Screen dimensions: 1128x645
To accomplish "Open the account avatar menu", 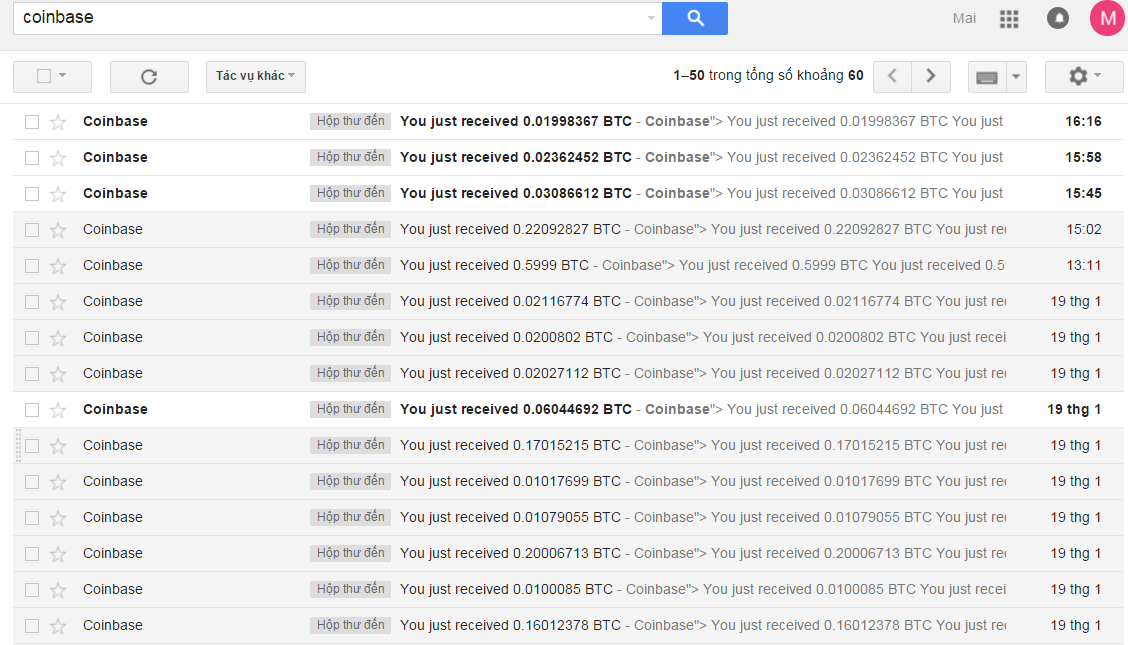I will (x=1107, y=18).
